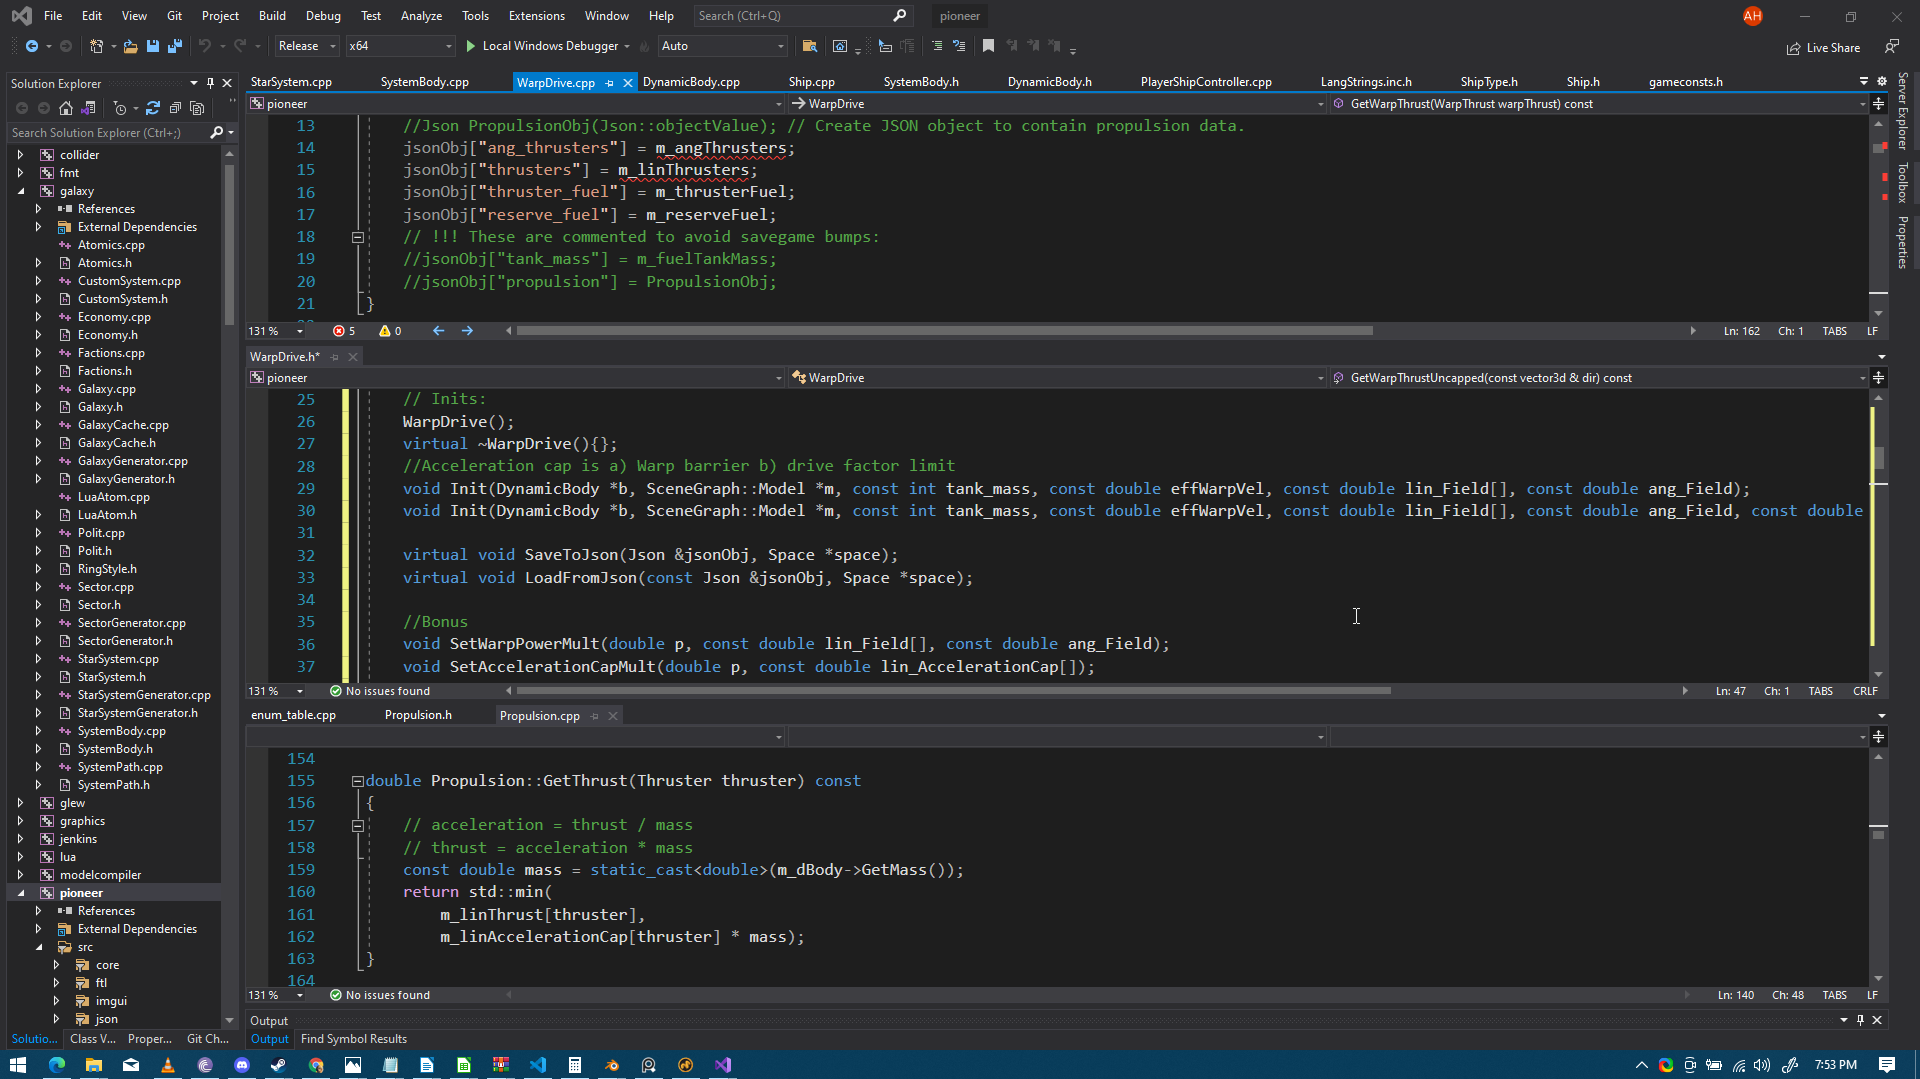Select SystemBody.cpp in Solution Explorer
1920x1079 pixels.
tap(121, 731)
